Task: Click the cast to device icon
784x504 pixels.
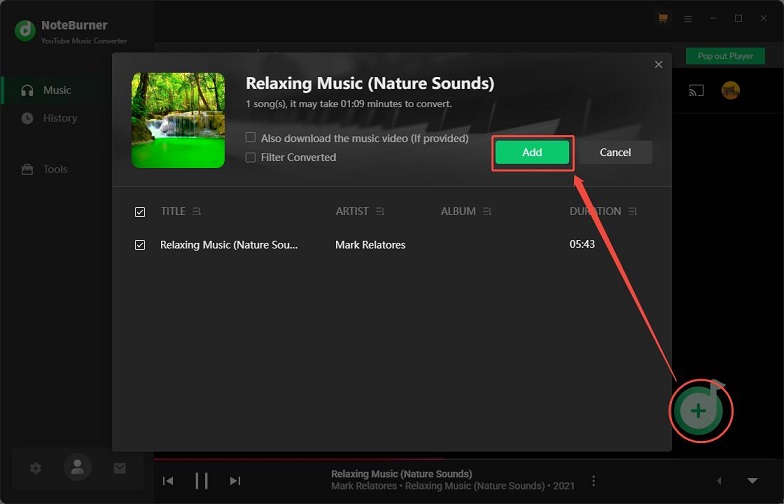Action: pyautogui.click(x=696, y=90)
